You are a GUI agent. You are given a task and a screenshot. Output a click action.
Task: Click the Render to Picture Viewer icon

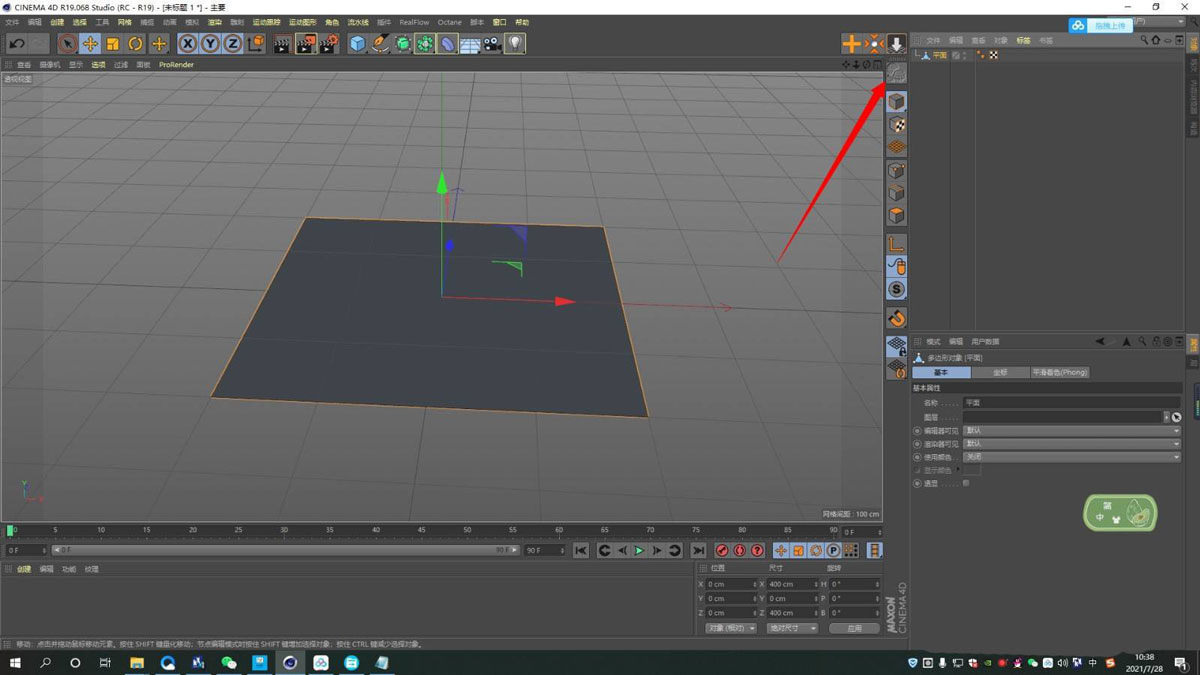(x=306, y=43)
